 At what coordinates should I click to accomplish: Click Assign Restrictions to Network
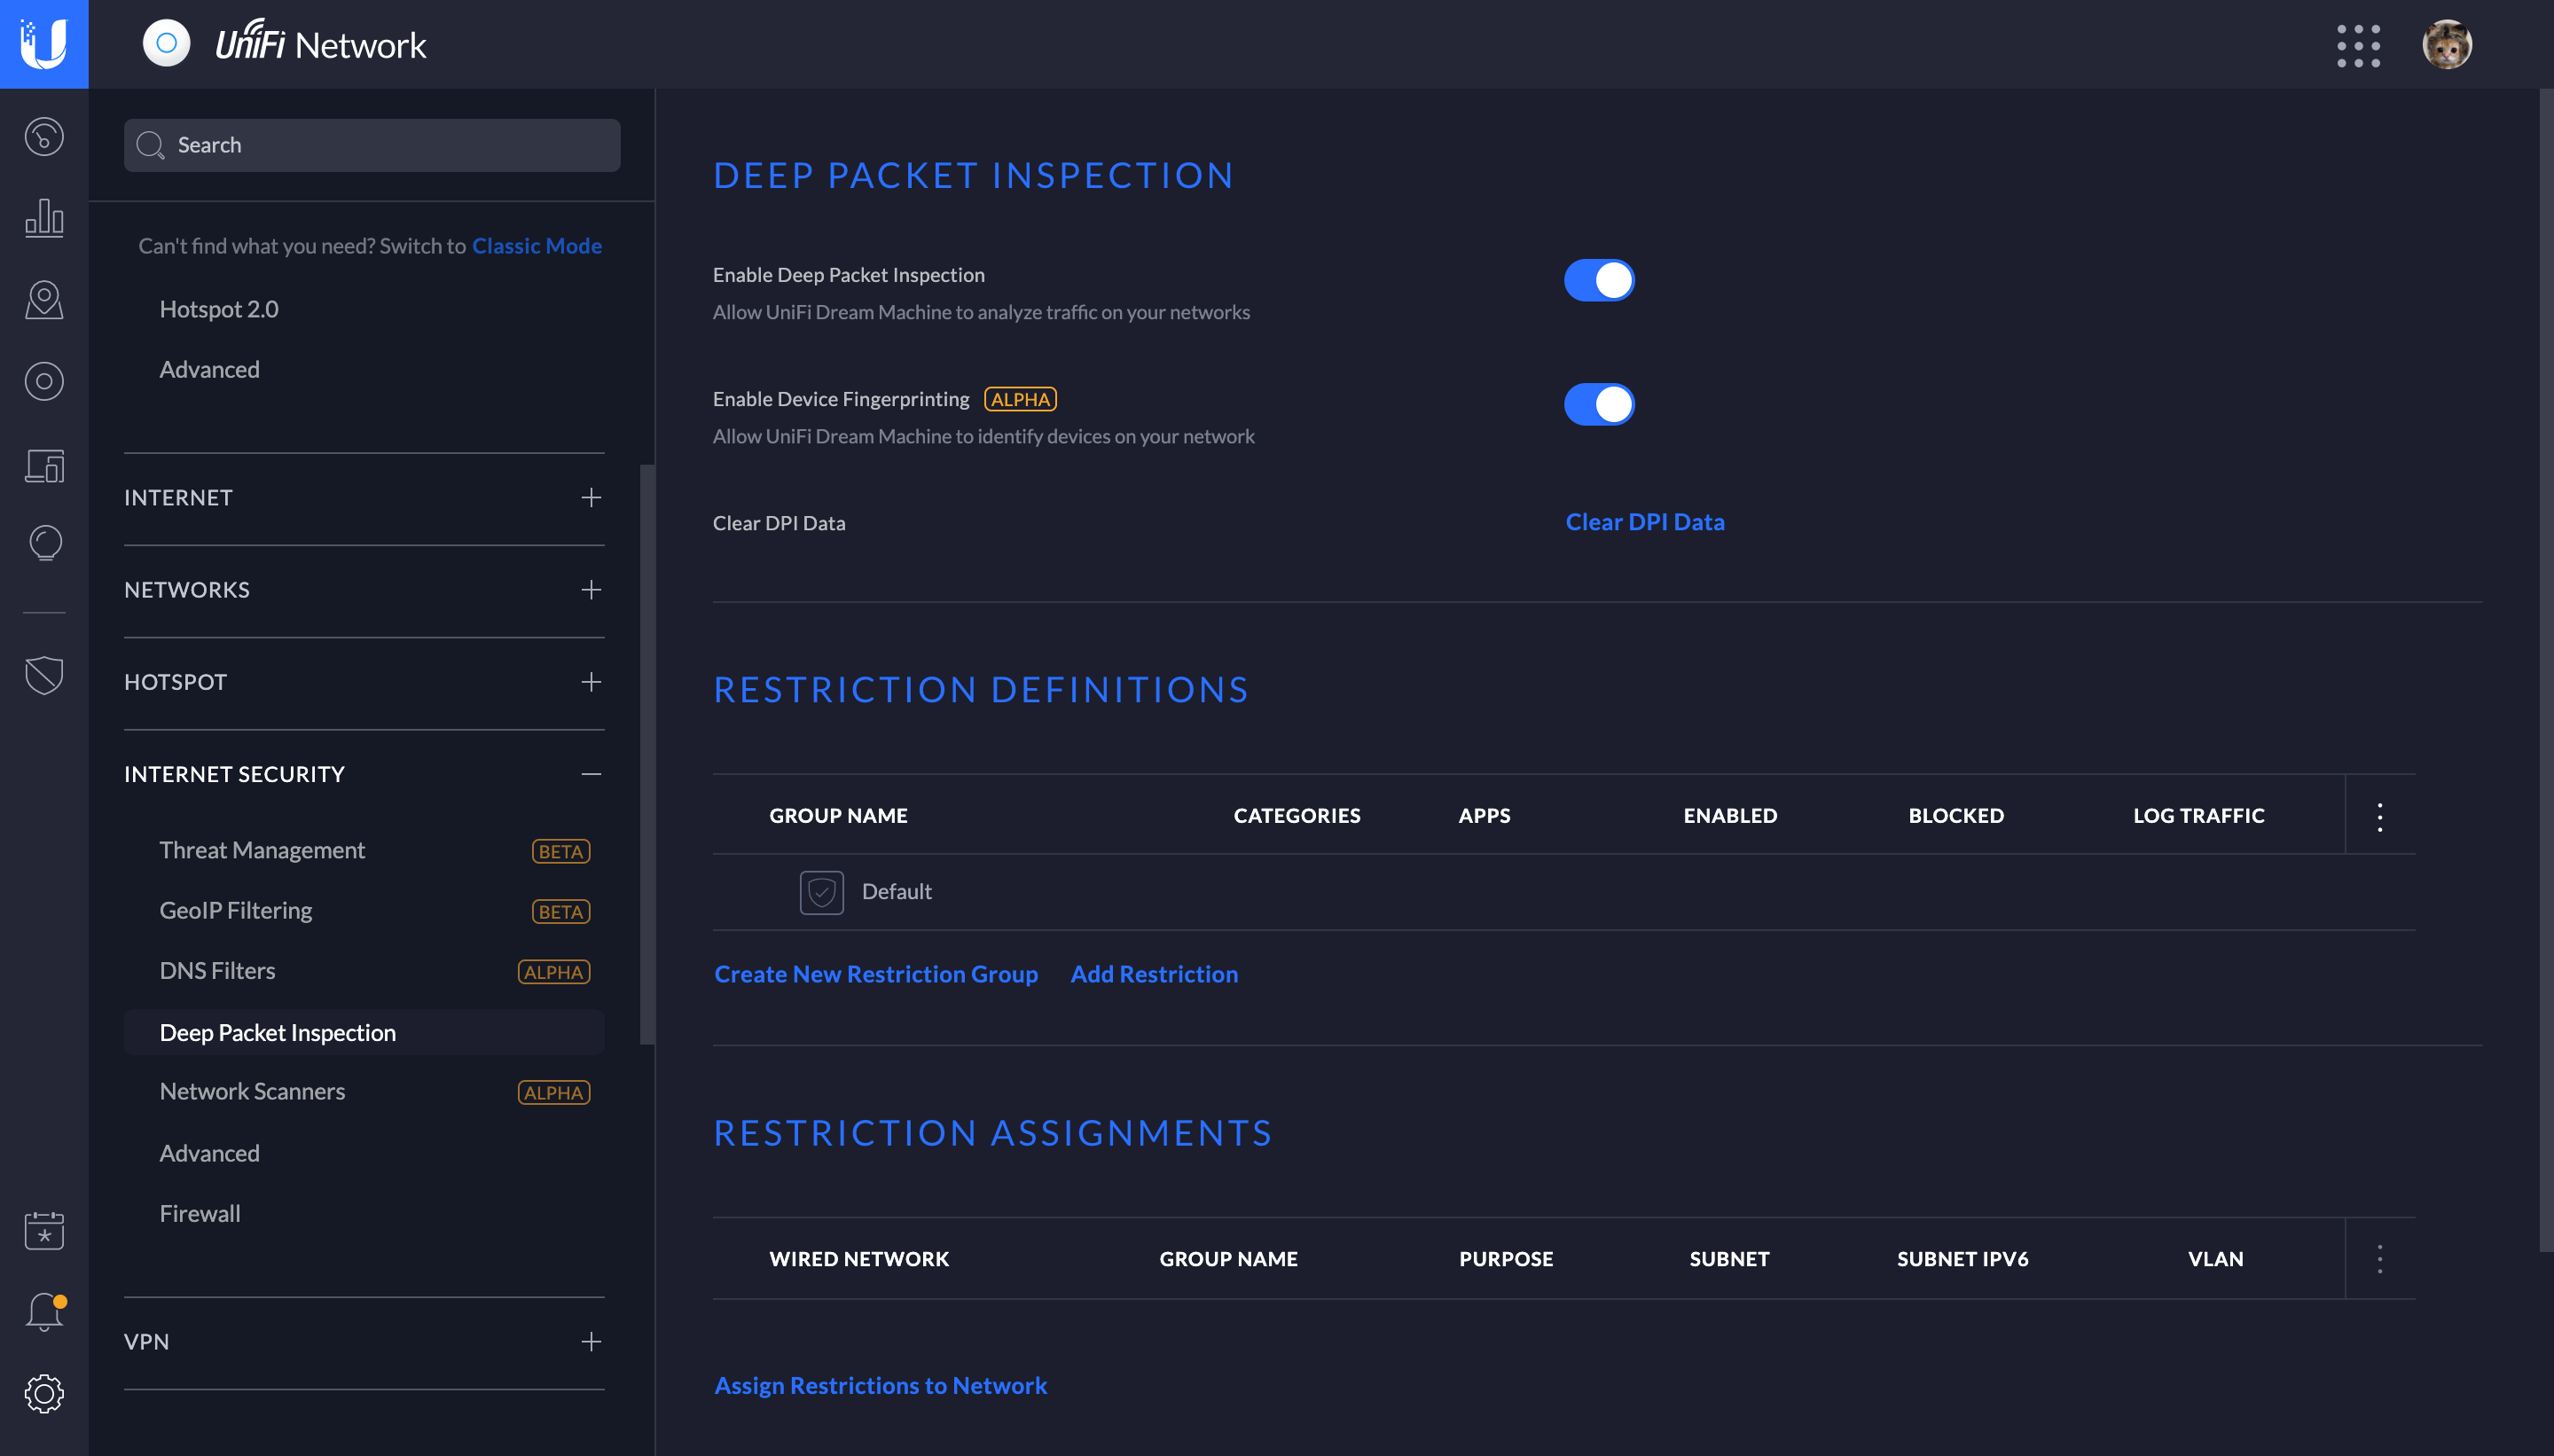point(880,1385)
